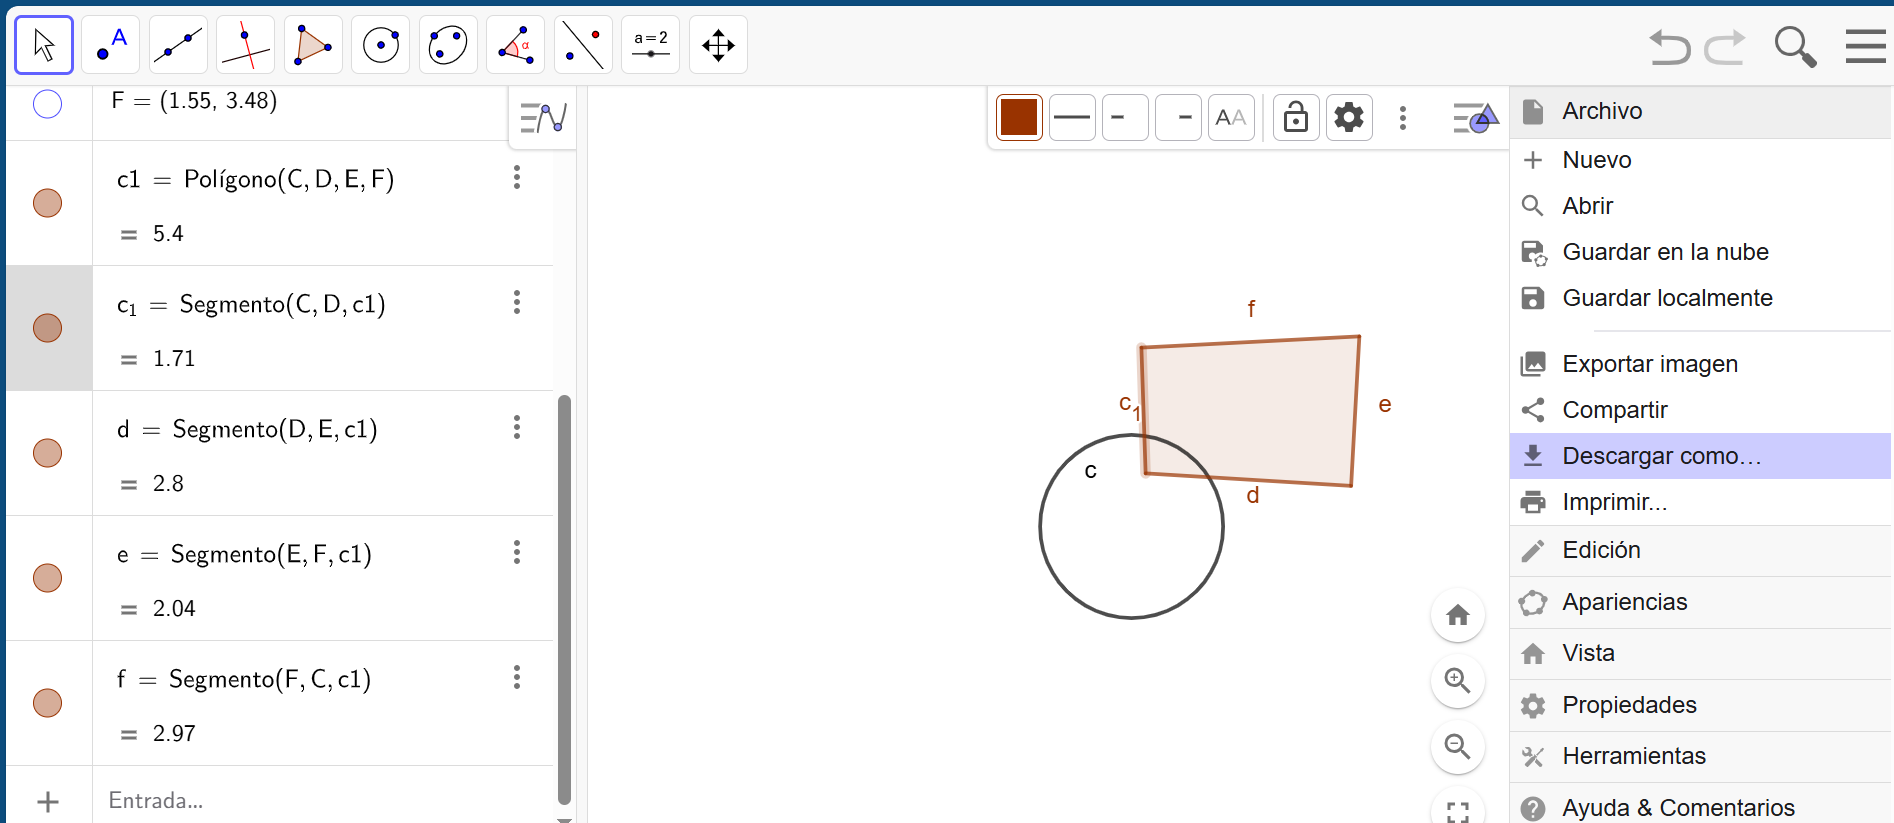Select Exportar imagen menu entry

[x=1649, y=364]
